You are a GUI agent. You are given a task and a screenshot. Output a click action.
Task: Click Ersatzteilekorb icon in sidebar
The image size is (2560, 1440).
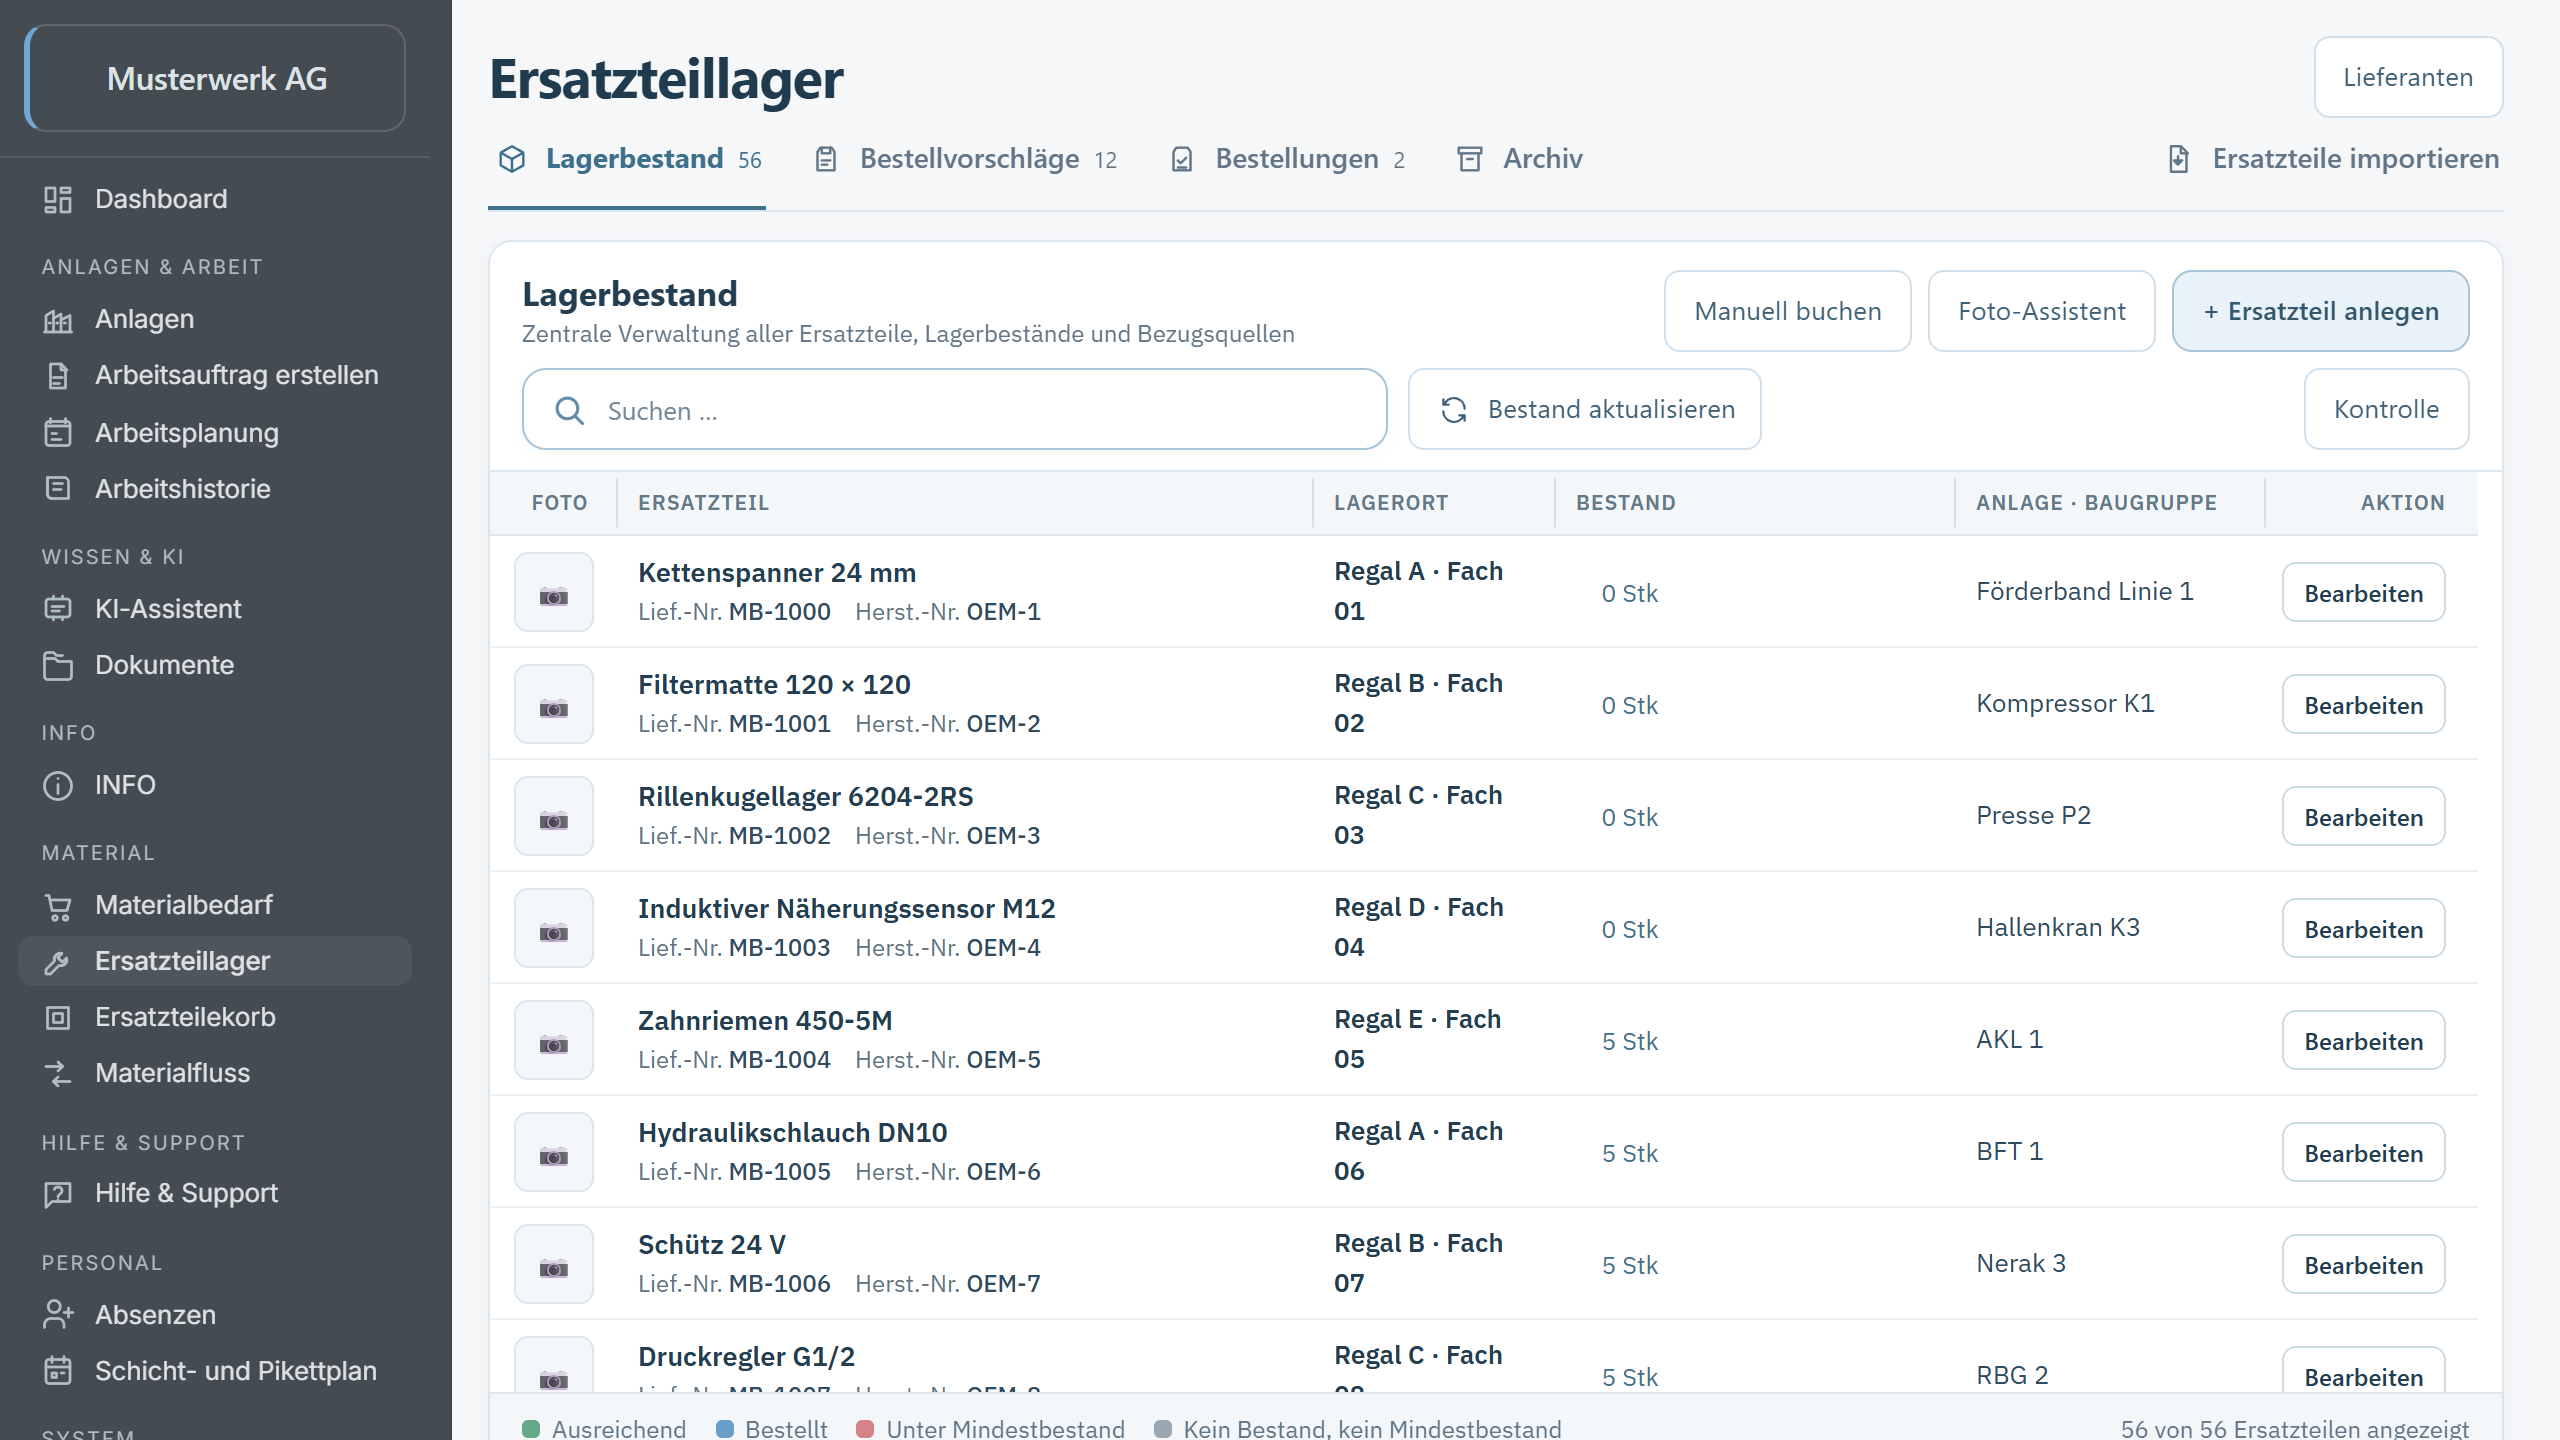[58, 1018]
